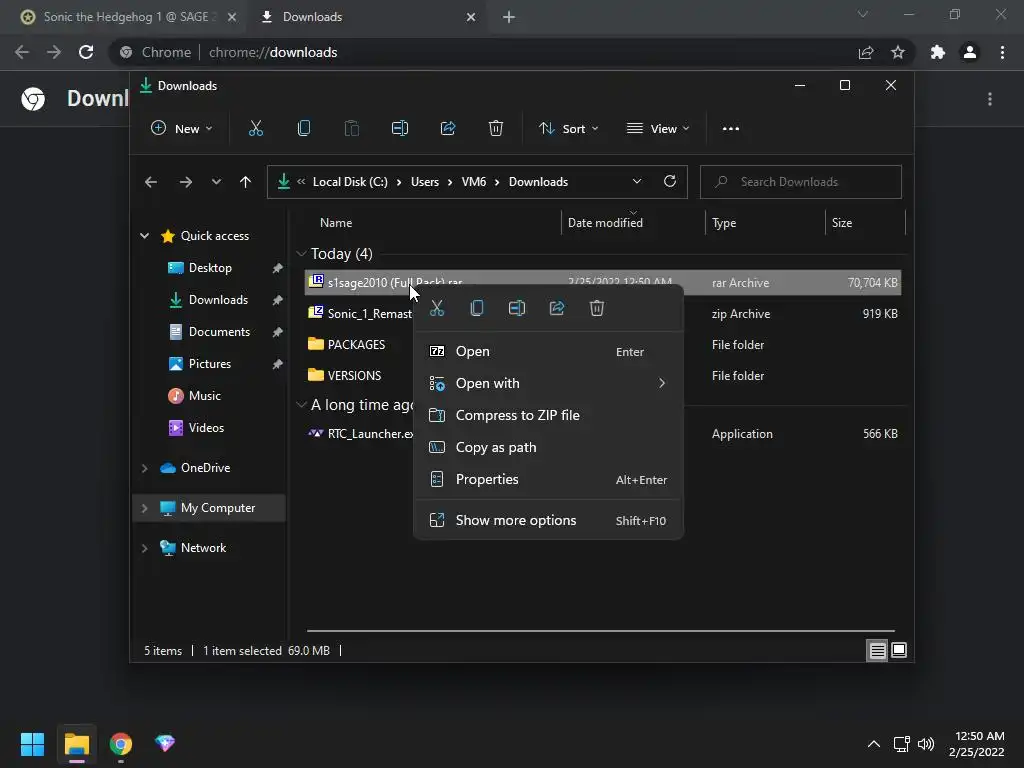Viewport: 1024px width, 768px height.
Task: Select the VERSIONS folder
Action: pos(355,376)
